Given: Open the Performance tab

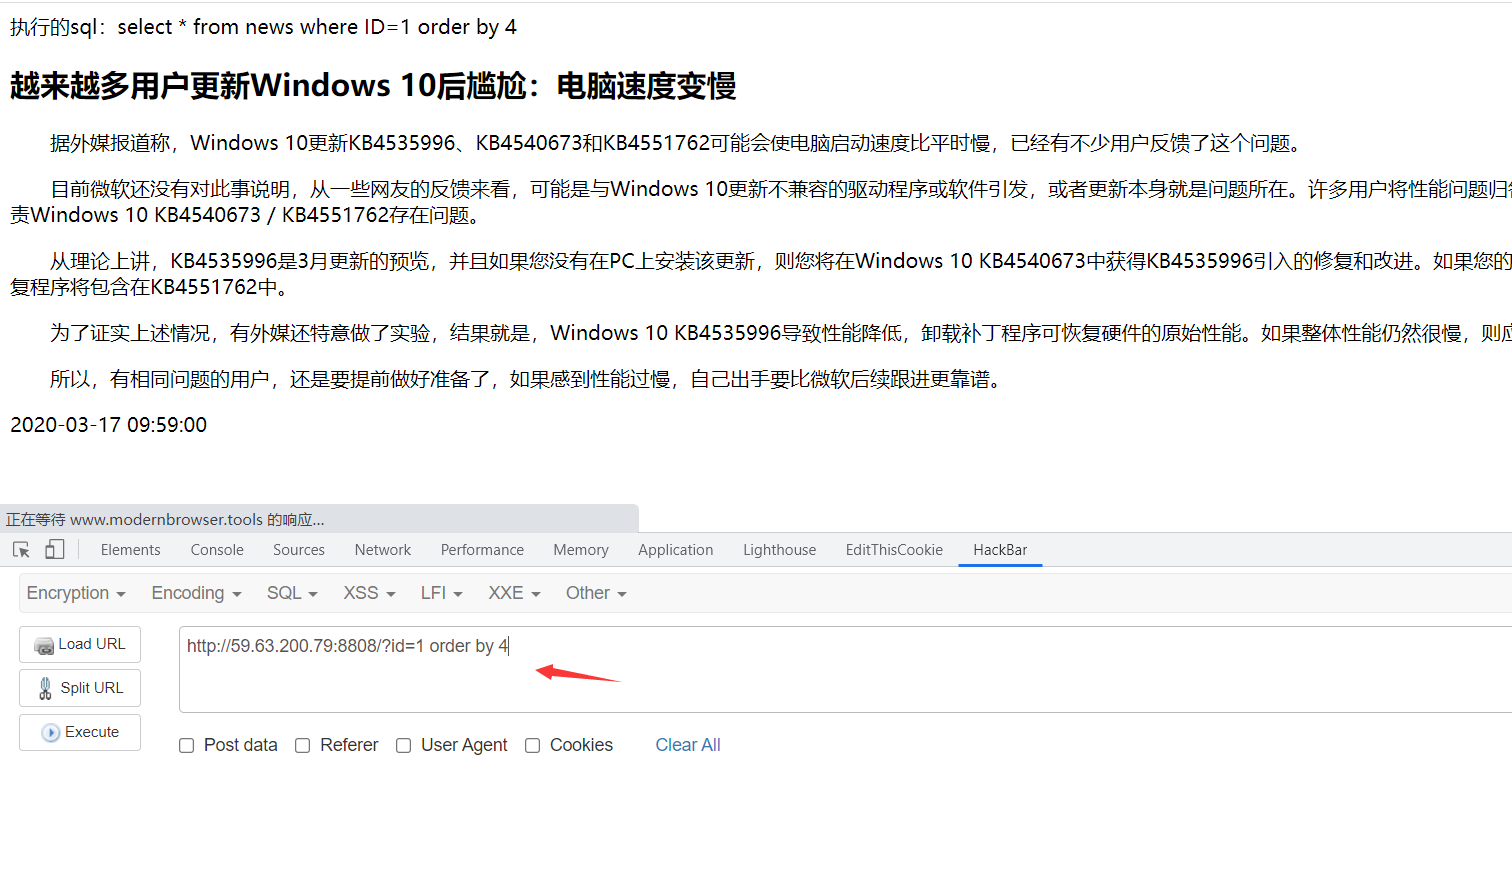Looking at the screenshot, I should pos(482,550).
